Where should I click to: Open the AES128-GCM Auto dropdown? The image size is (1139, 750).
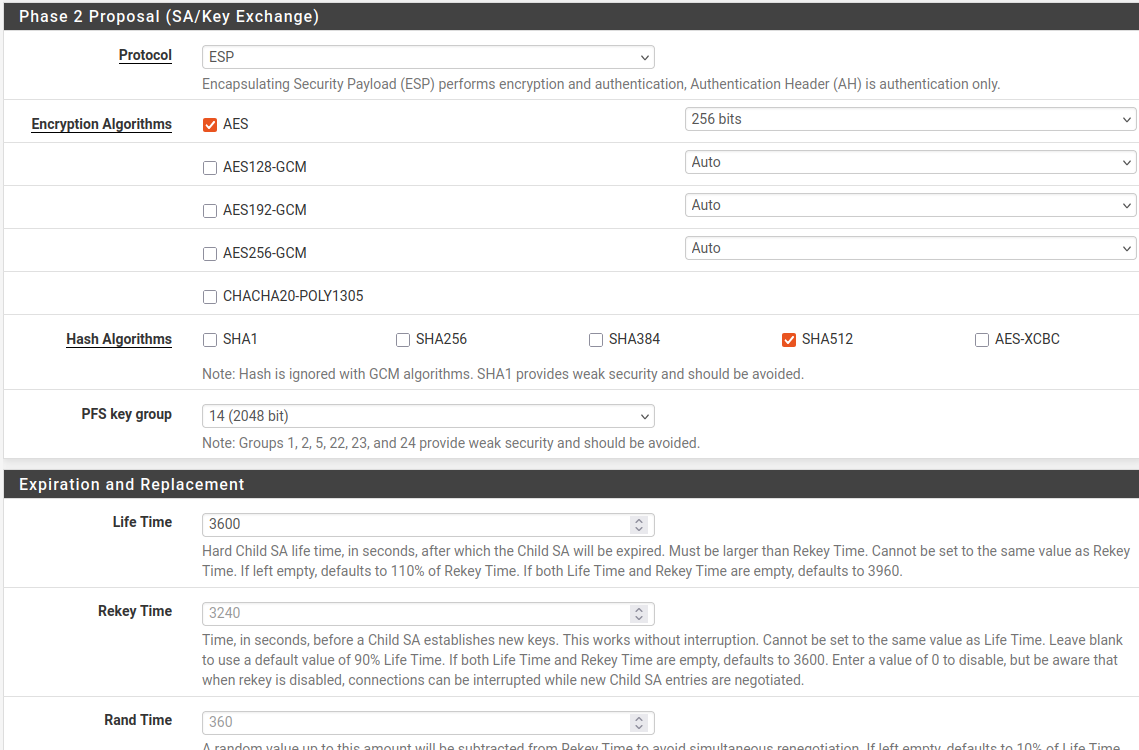(x=910, y=162)
